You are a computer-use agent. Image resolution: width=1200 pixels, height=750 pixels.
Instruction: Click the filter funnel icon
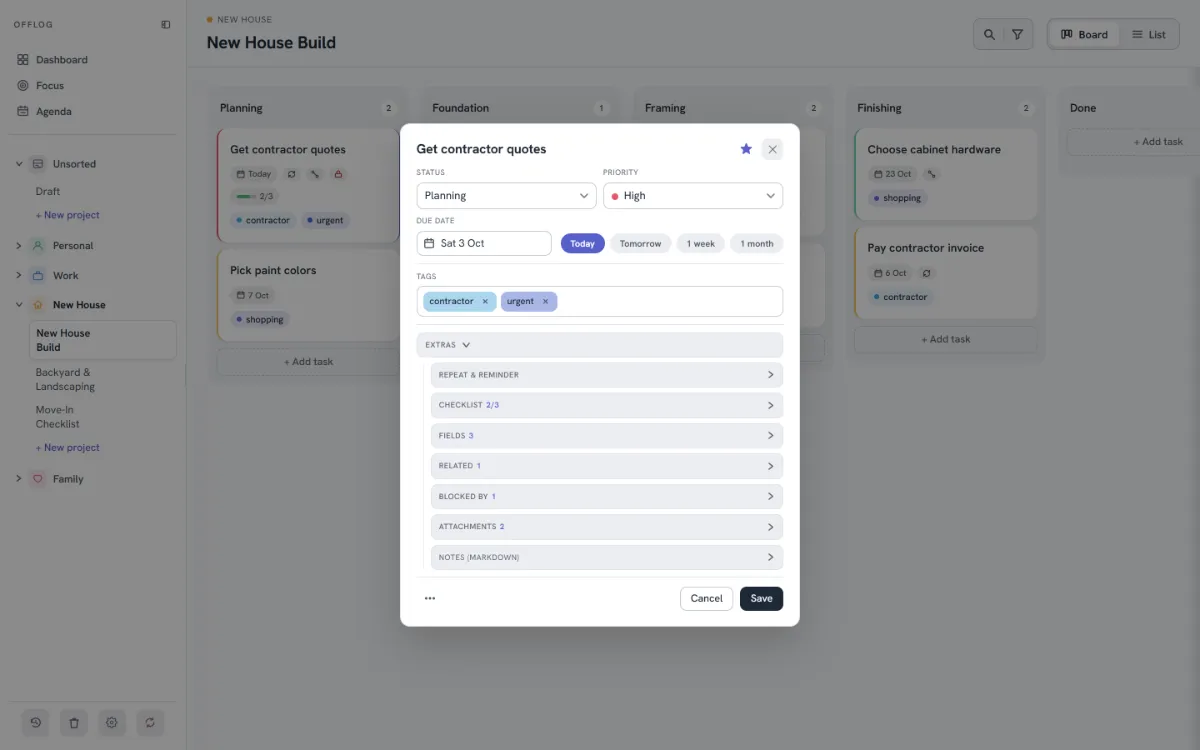point(1017,34)
